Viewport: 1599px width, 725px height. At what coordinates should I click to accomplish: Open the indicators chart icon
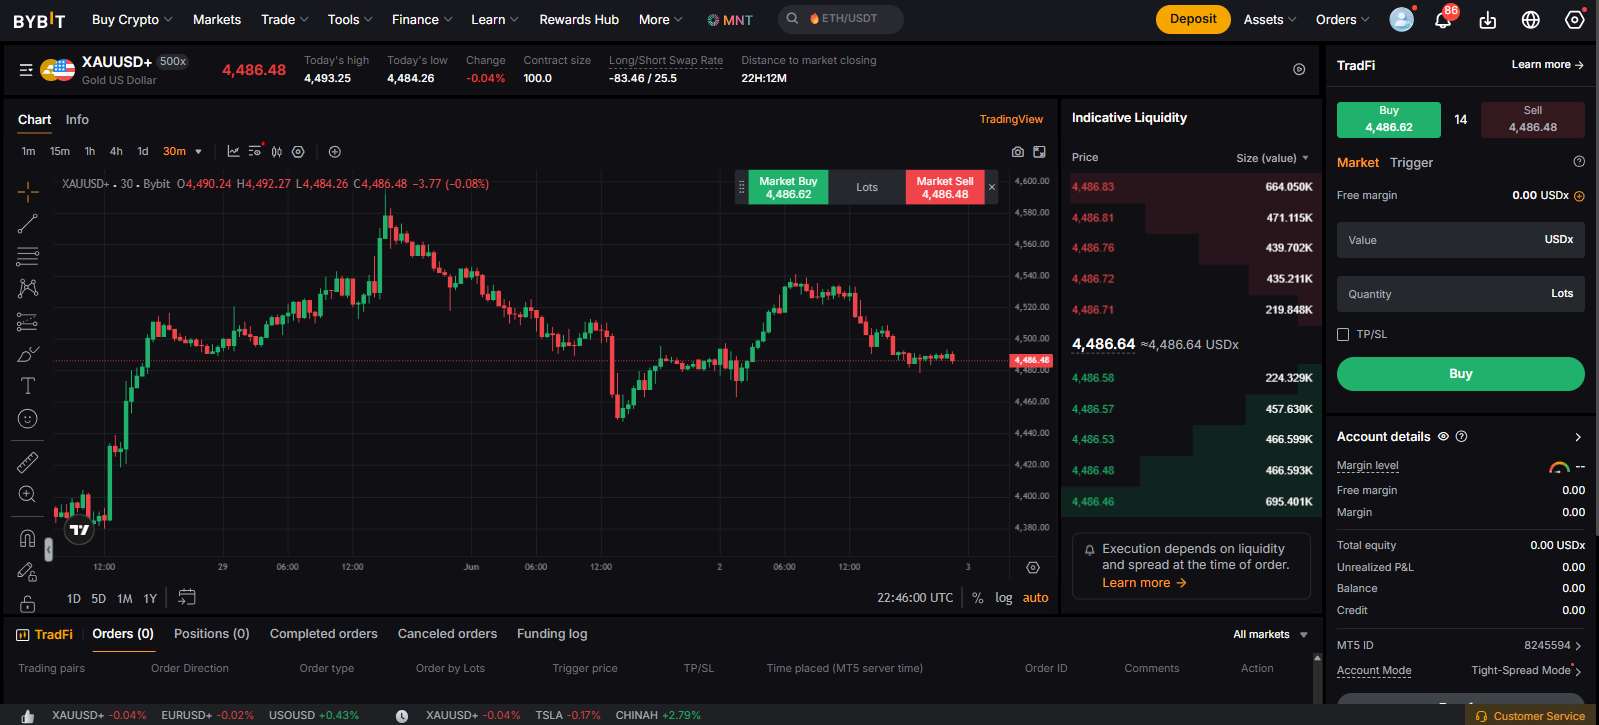click(233, 152)
